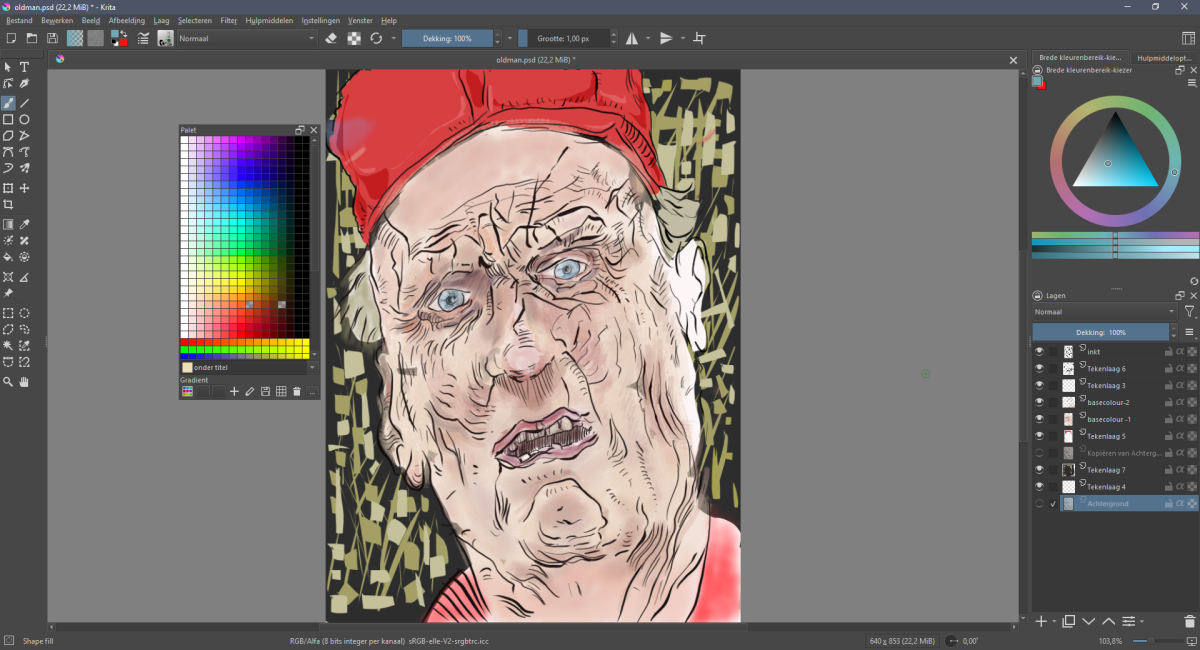Screen dimensions: 1200x650
Task: Toggle the lock on Tekenlaag 3 layer
Action: point(1168,385)
